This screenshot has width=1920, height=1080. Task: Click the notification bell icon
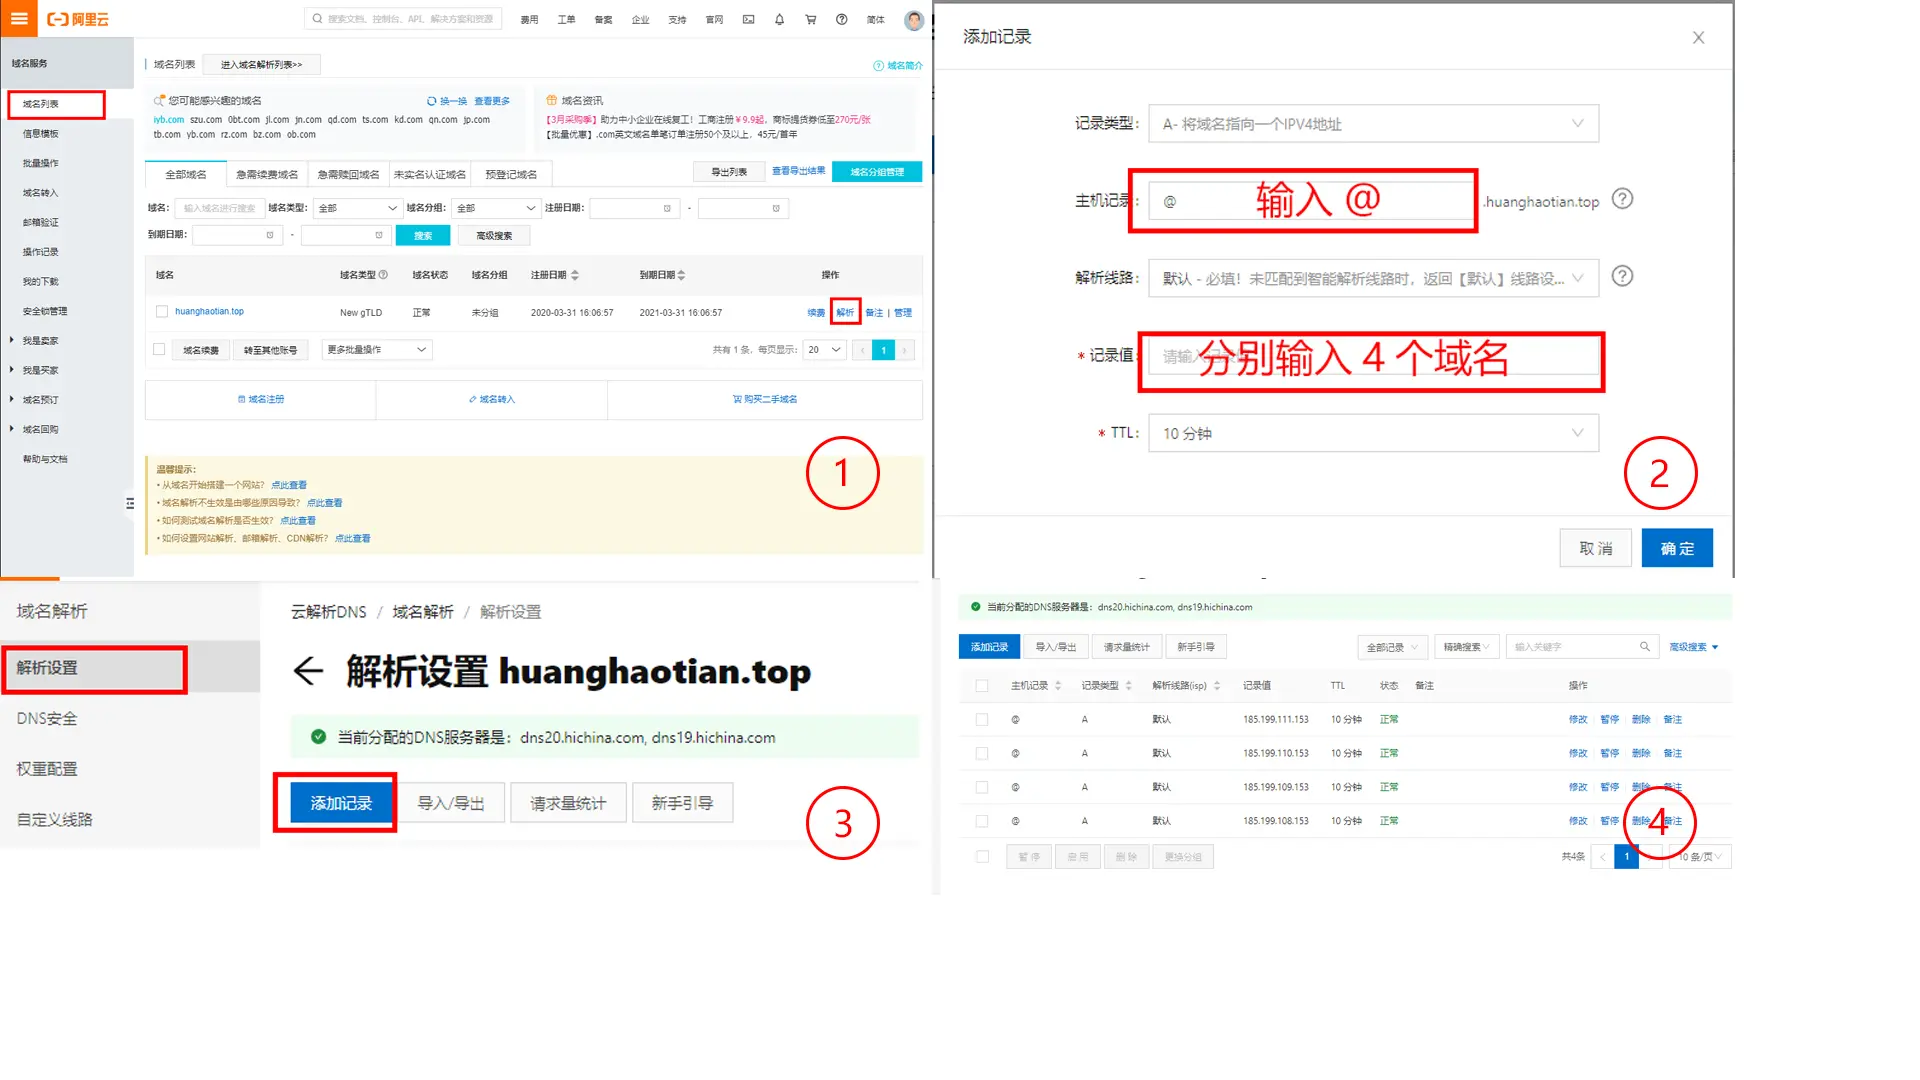pyautogui.click(x=779, y=19)
